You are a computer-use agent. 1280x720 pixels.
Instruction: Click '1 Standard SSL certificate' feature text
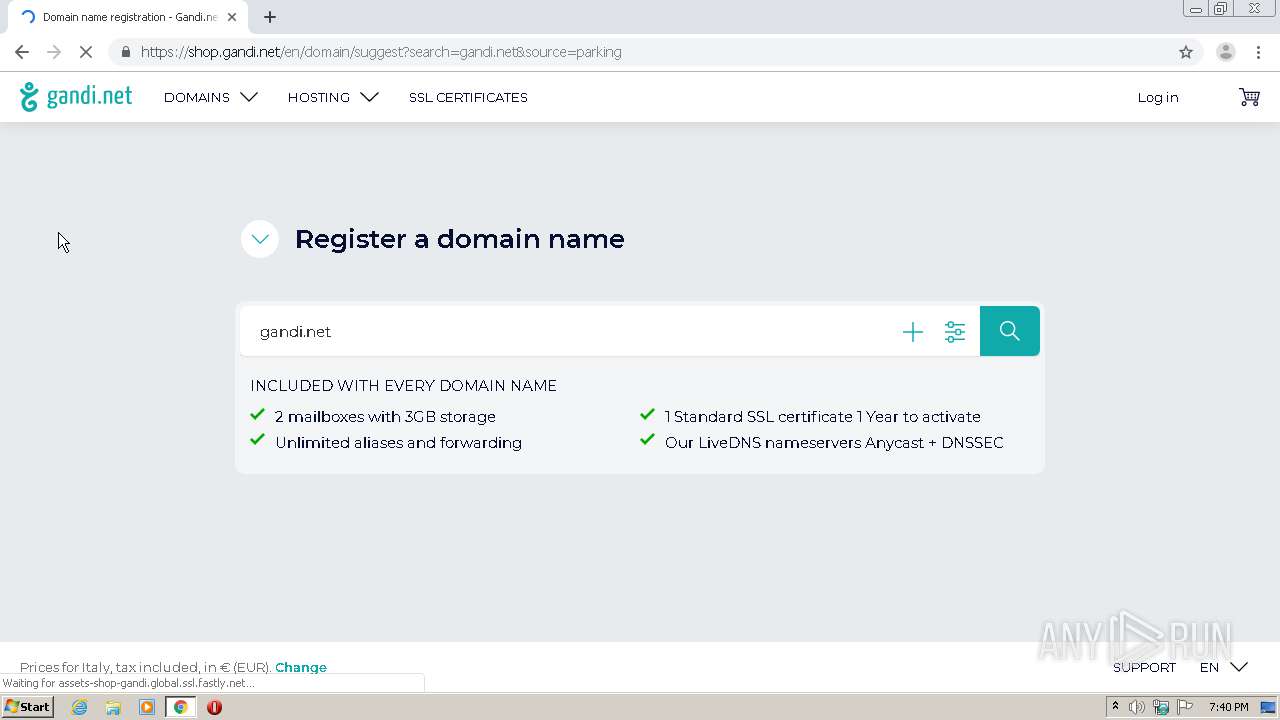pos(823,417)
